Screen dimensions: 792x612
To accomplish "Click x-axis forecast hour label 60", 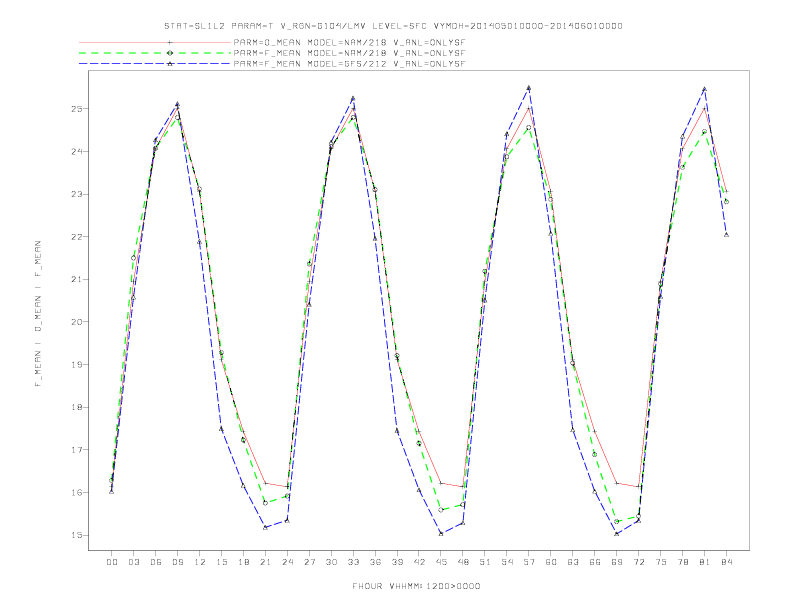I will click(551, 562).
